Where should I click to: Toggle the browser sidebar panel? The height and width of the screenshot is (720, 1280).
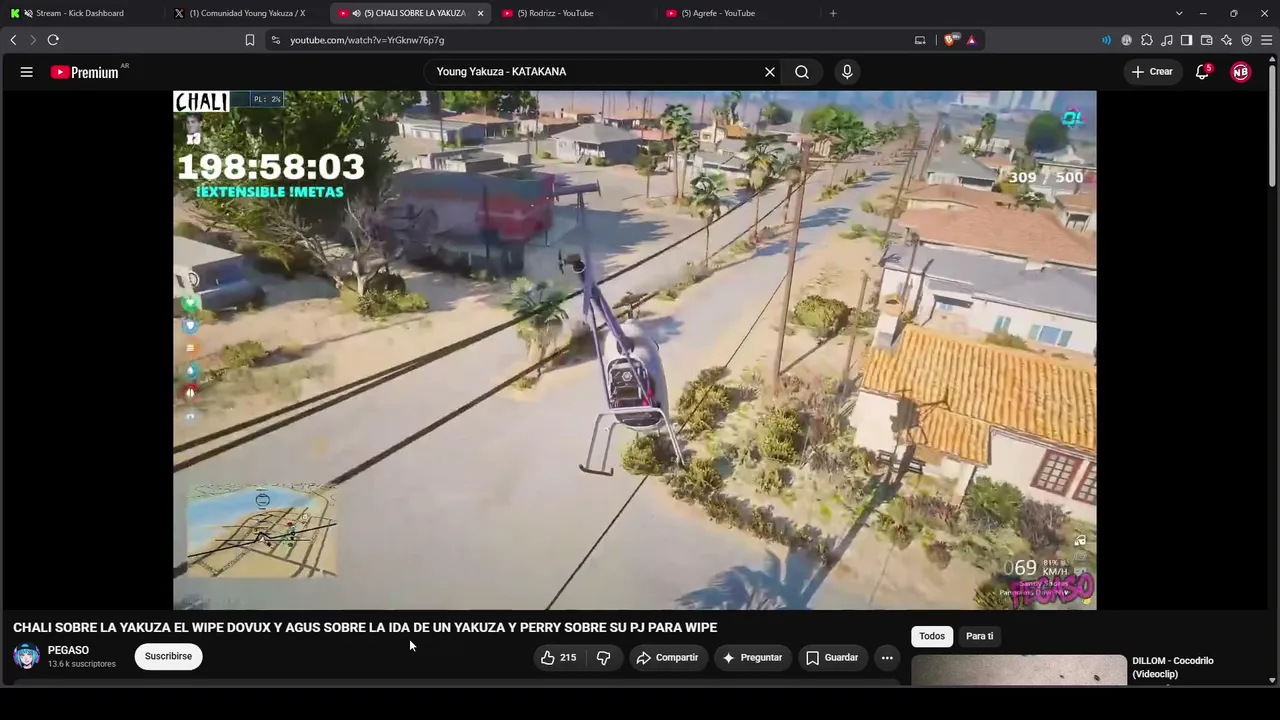[x=1186, y=40]
